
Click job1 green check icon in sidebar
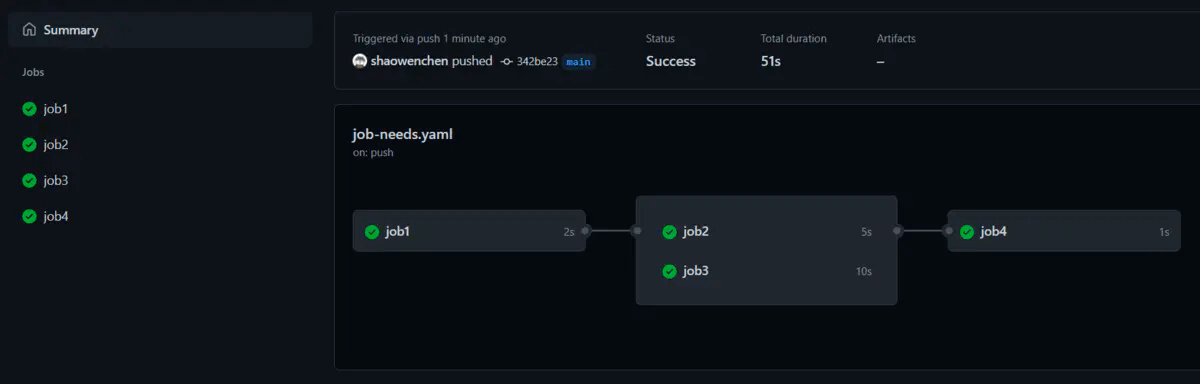pyautogui.click(x=29, y=109)
